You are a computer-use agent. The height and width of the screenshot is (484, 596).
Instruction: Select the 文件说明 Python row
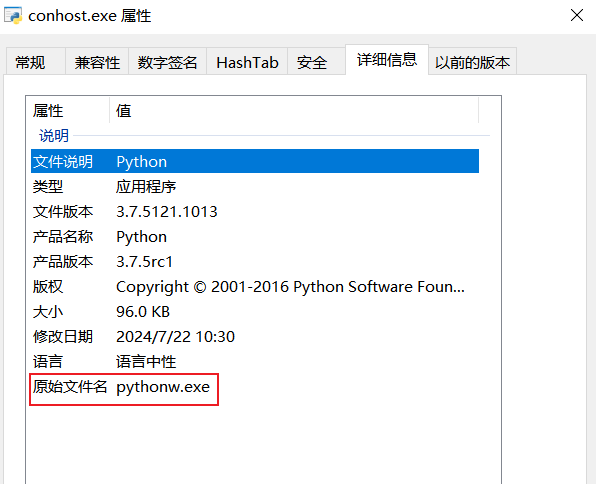pos(255,161)
